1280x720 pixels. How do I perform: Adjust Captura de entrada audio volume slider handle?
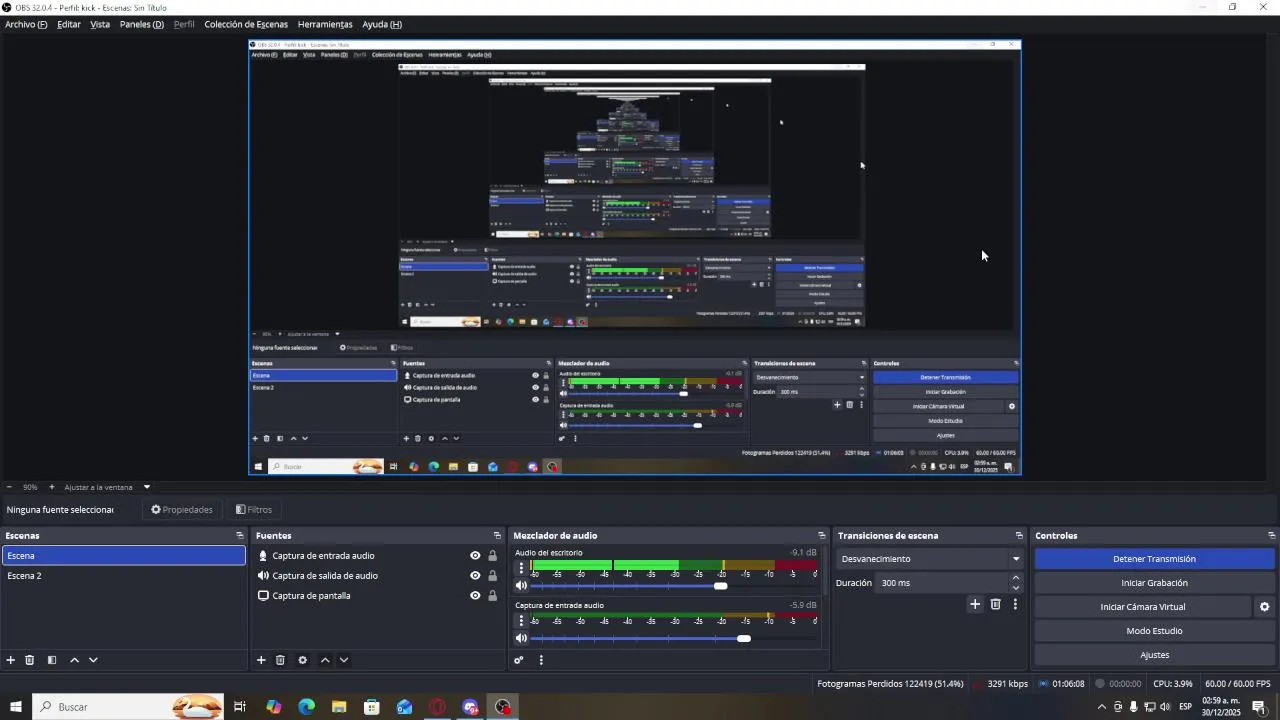743,638
